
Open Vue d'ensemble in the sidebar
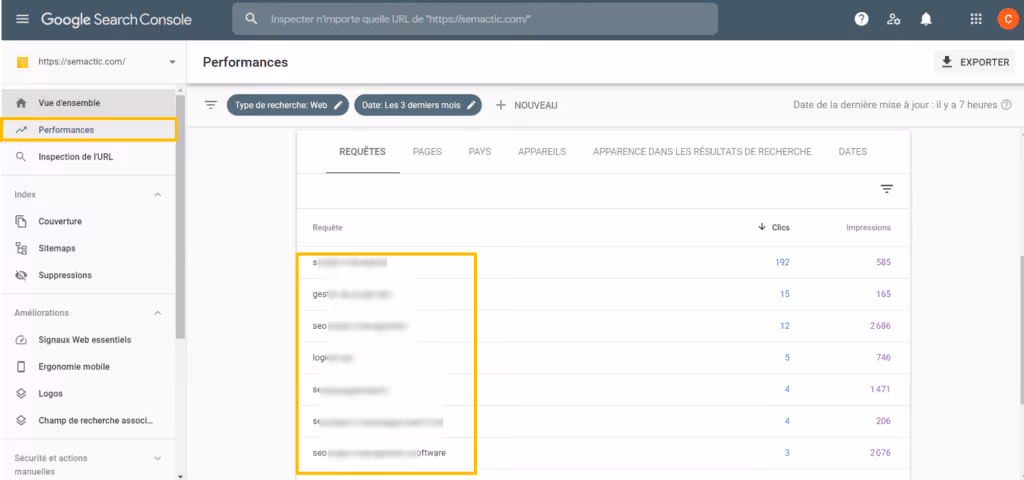(89, 103)
